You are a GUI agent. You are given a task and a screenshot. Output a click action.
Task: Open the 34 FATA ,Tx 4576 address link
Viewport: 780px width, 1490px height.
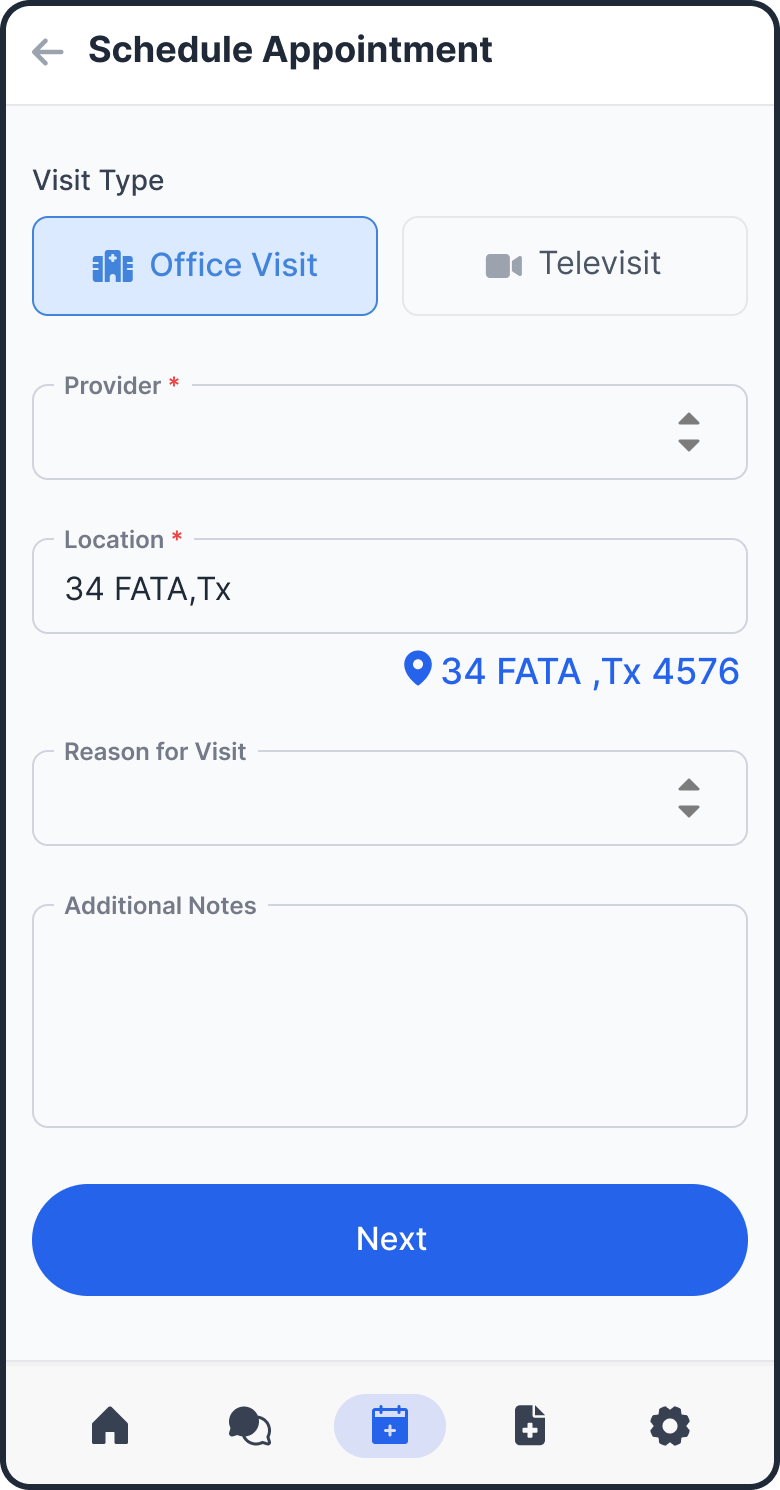click(x=590, y=671)
